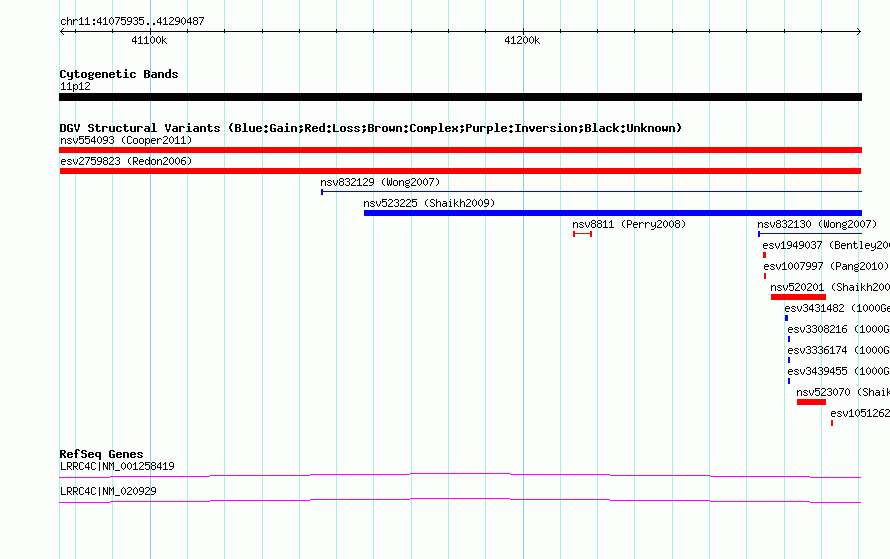Click the 41100k ruler tick label
Viewport: 890px width, 559px height.
coord(149,40)
